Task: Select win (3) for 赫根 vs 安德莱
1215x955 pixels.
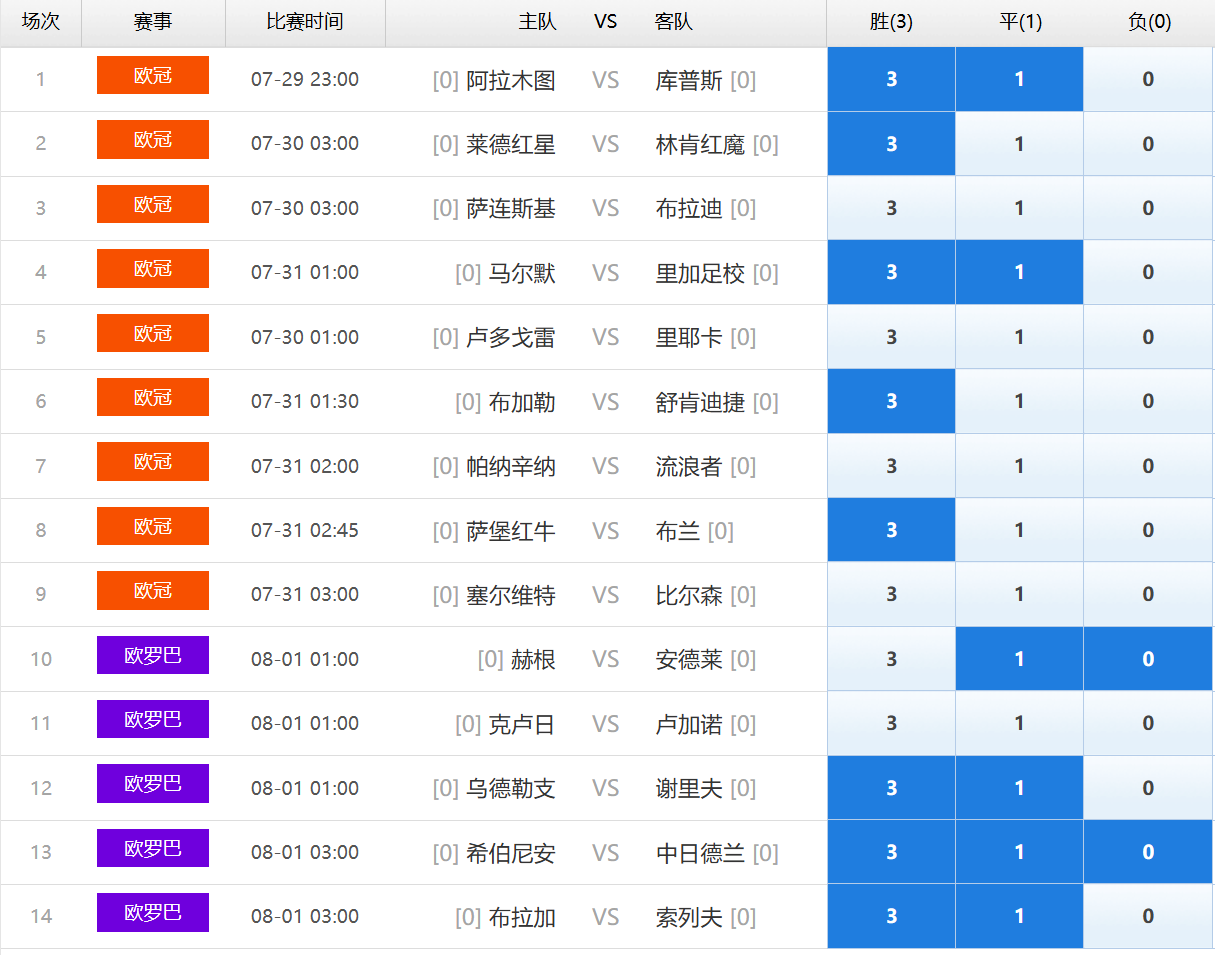Action: pyautogui.click(x=891, y=659)
